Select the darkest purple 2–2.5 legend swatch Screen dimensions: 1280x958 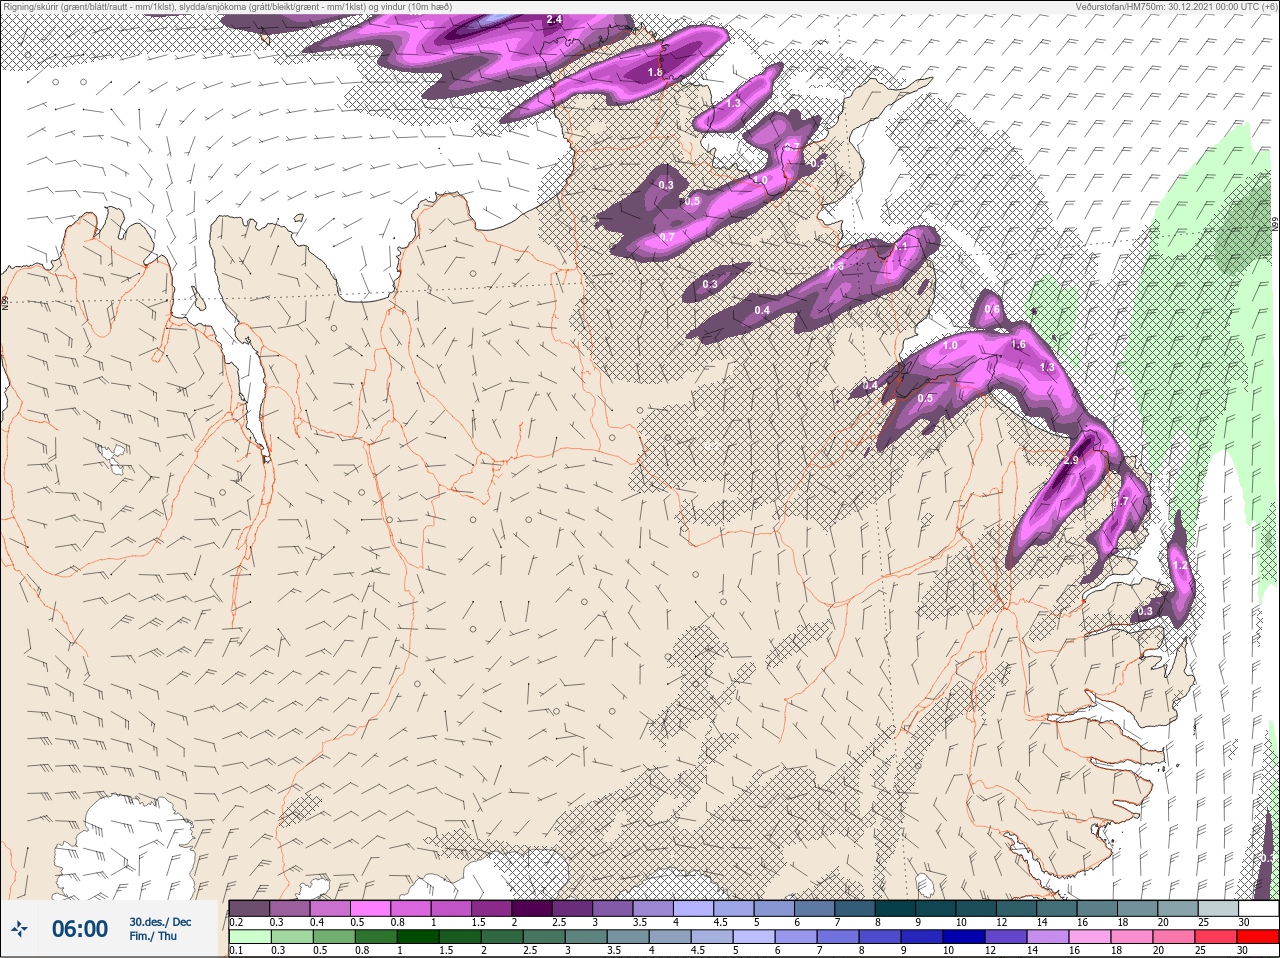point(534,909)
